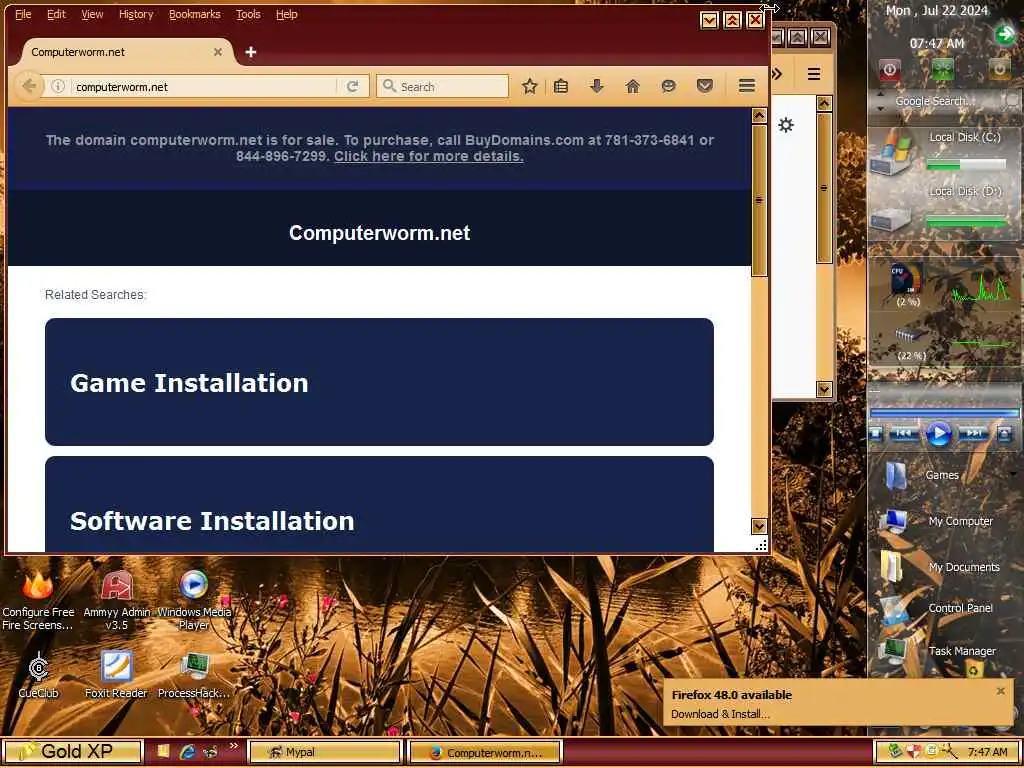1024x768 pixels.
Task: Dismiss the Firefox 48.0 available notification
Action: click(1000, 691)
